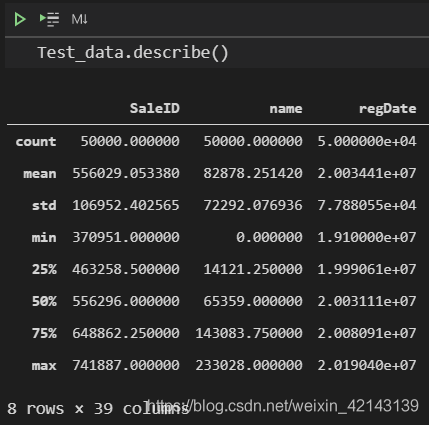
Task: Select the SaleID column header
Action: tap(155, 108)
